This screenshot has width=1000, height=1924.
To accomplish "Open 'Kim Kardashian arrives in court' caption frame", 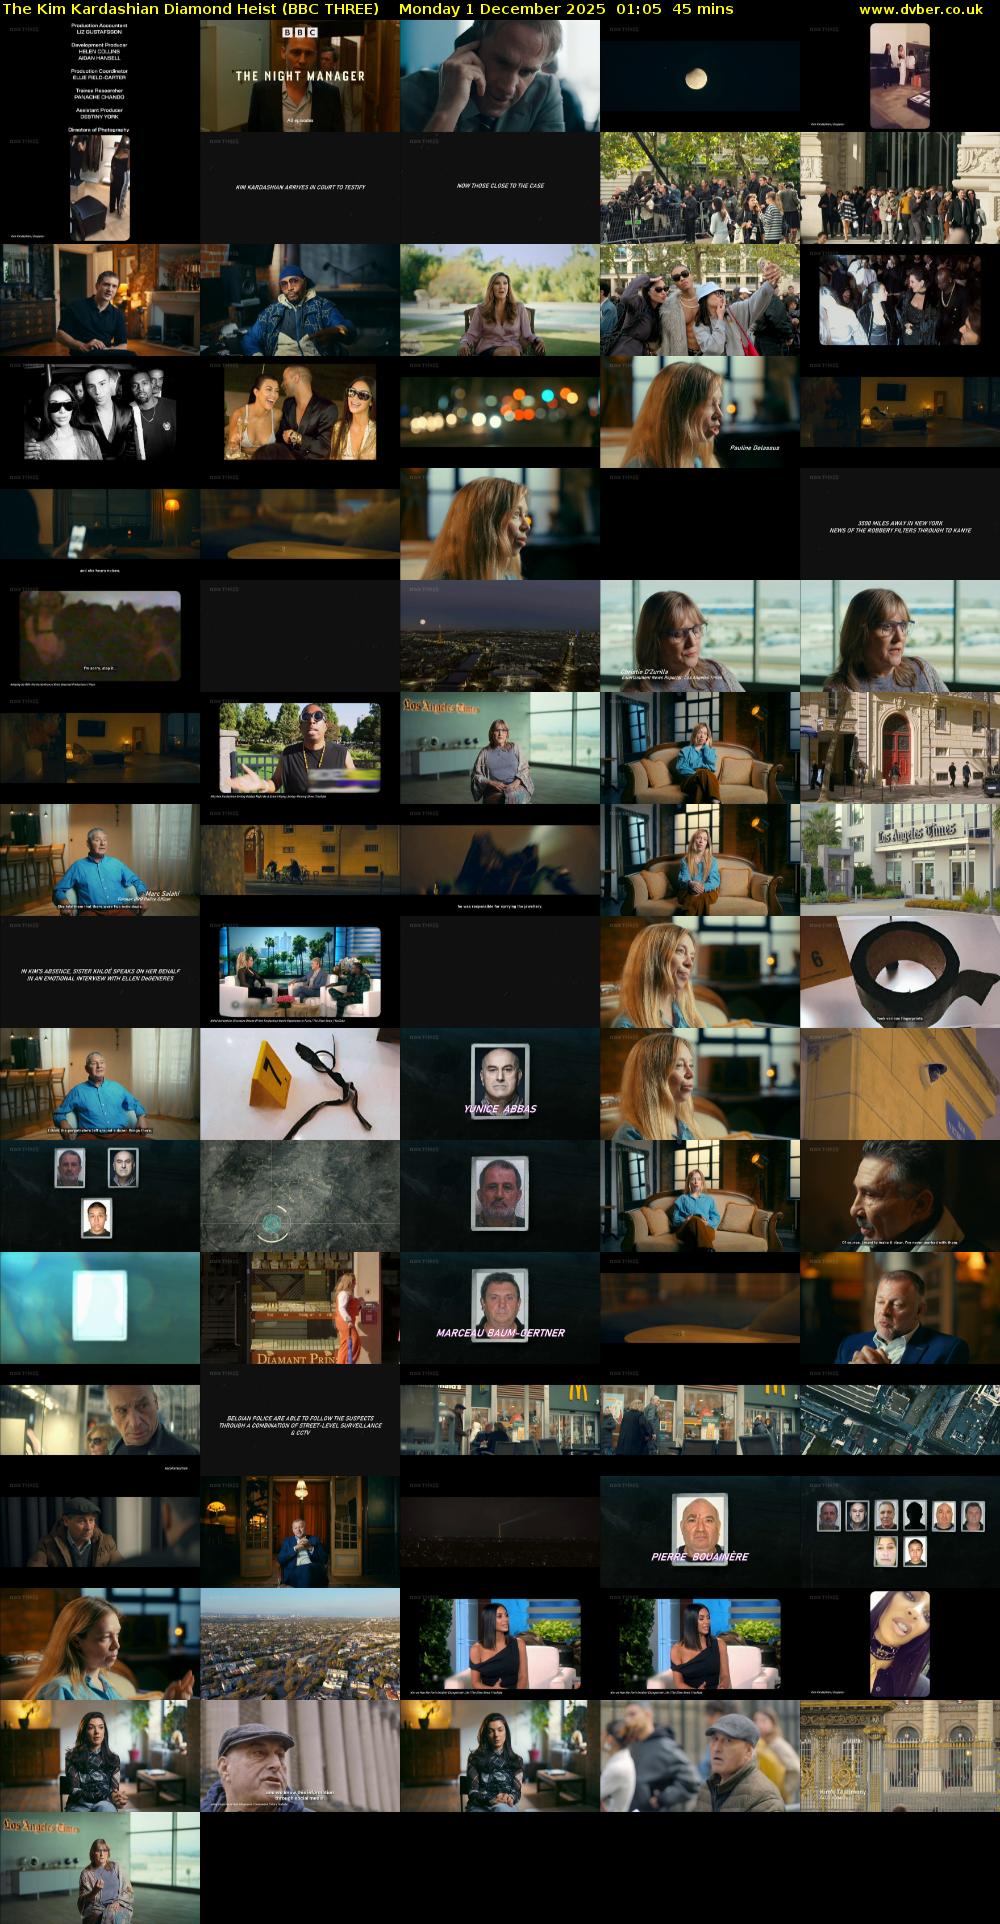I will click(300, 187).
